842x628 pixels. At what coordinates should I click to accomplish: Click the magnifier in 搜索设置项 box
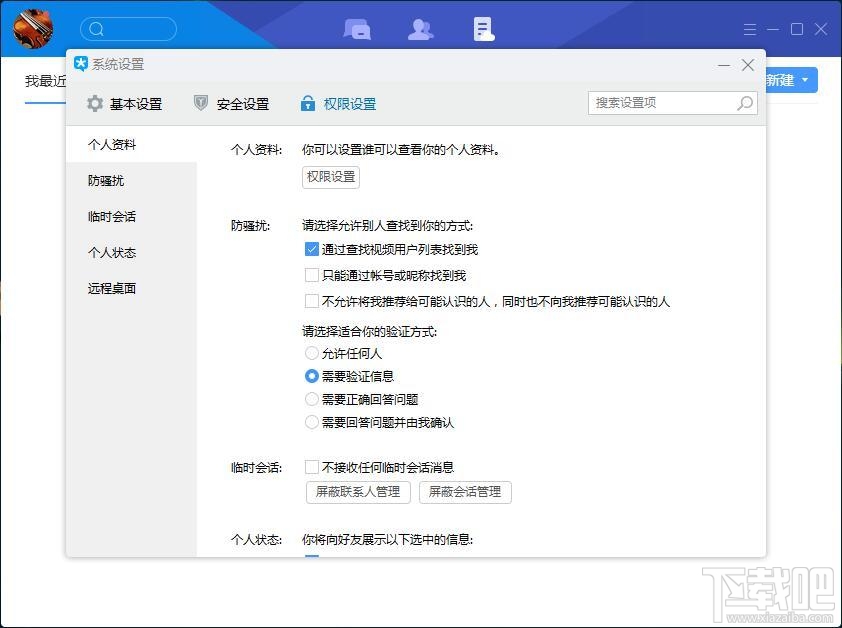744,102
